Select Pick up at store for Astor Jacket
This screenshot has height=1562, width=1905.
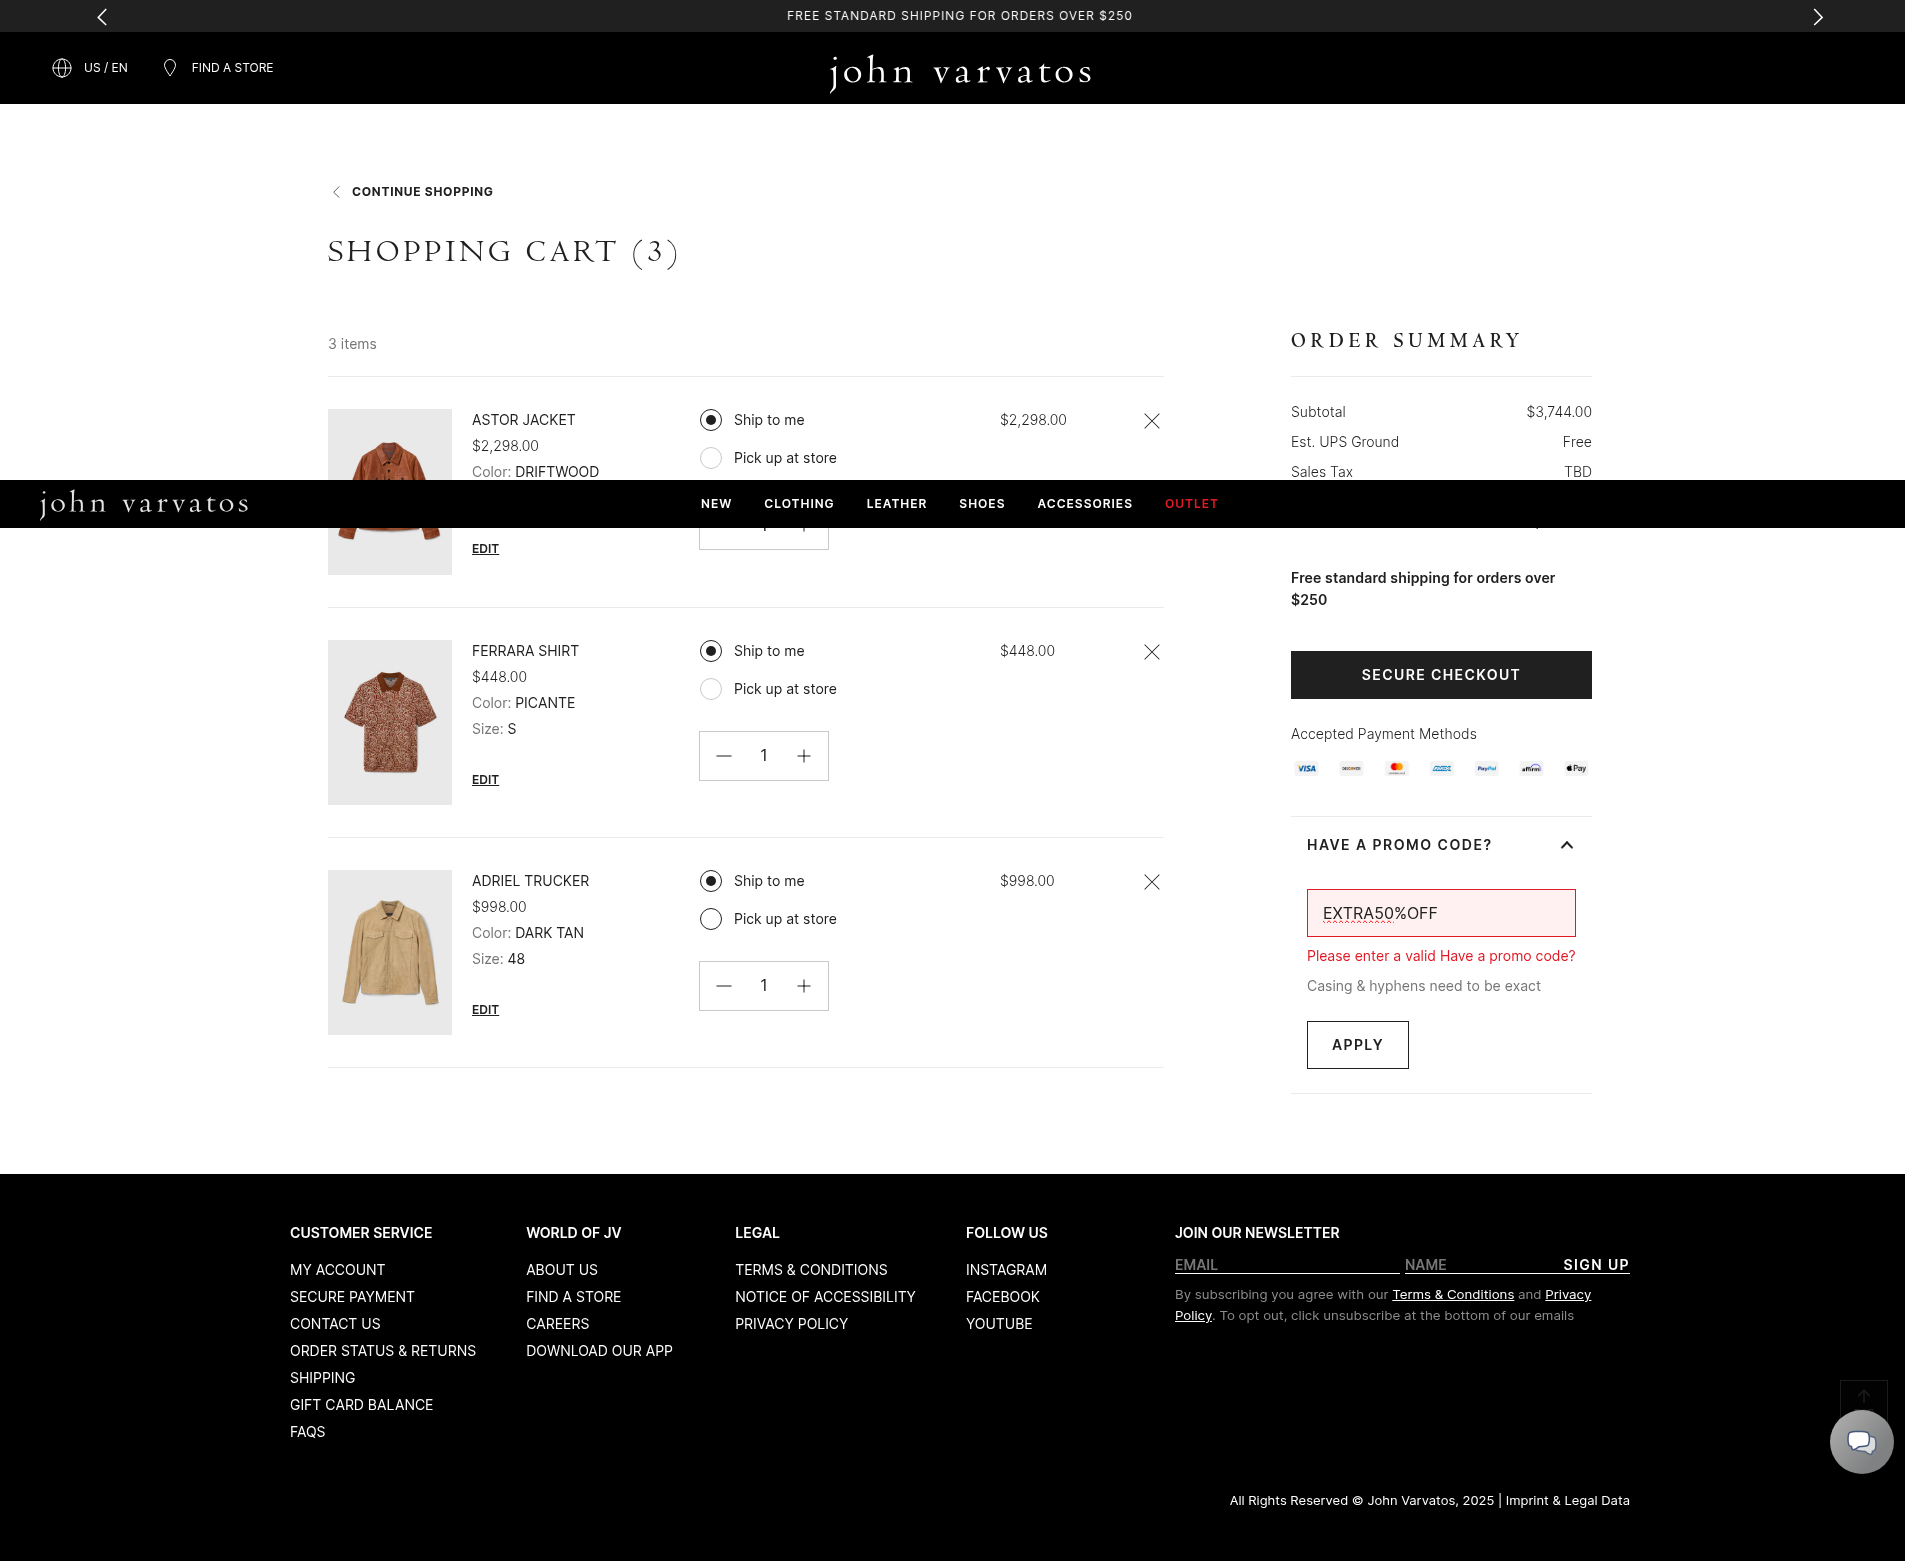click(x=711, y=458)
